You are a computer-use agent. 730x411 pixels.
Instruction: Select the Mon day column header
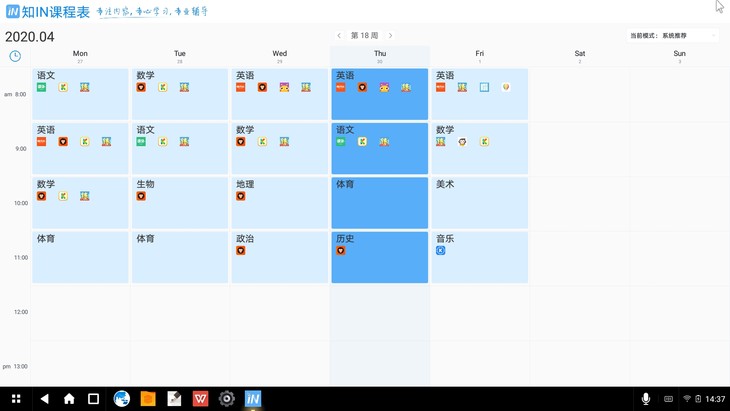[x=80, y=56]
